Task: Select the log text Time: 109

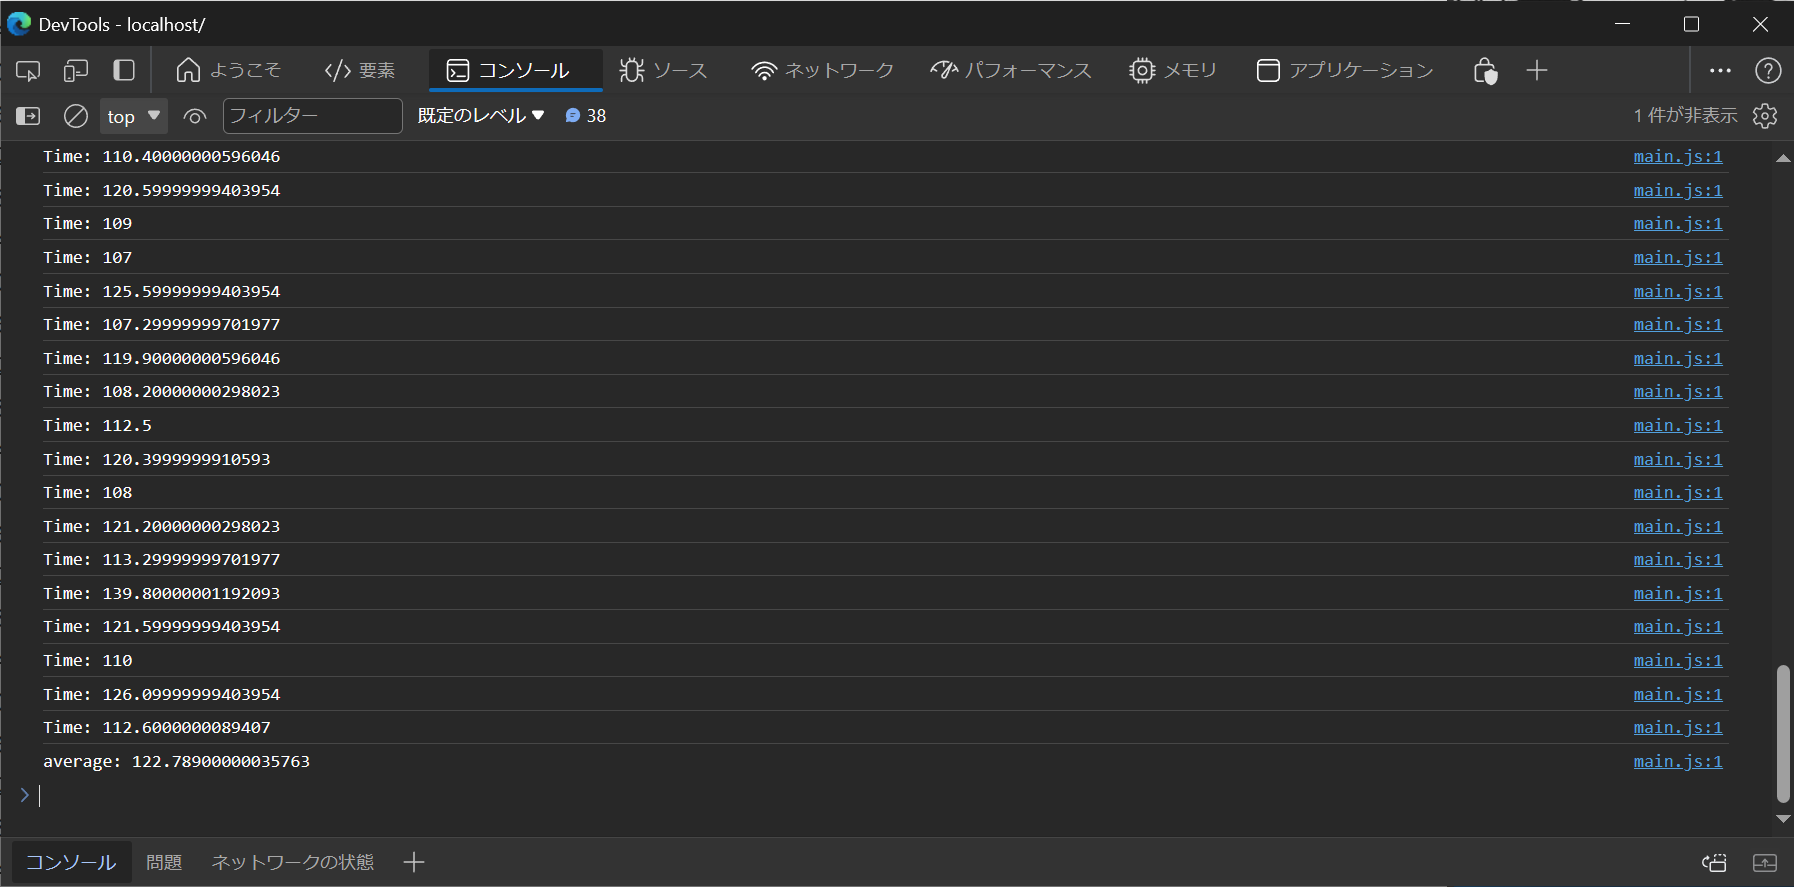Action: coord(87,224)
